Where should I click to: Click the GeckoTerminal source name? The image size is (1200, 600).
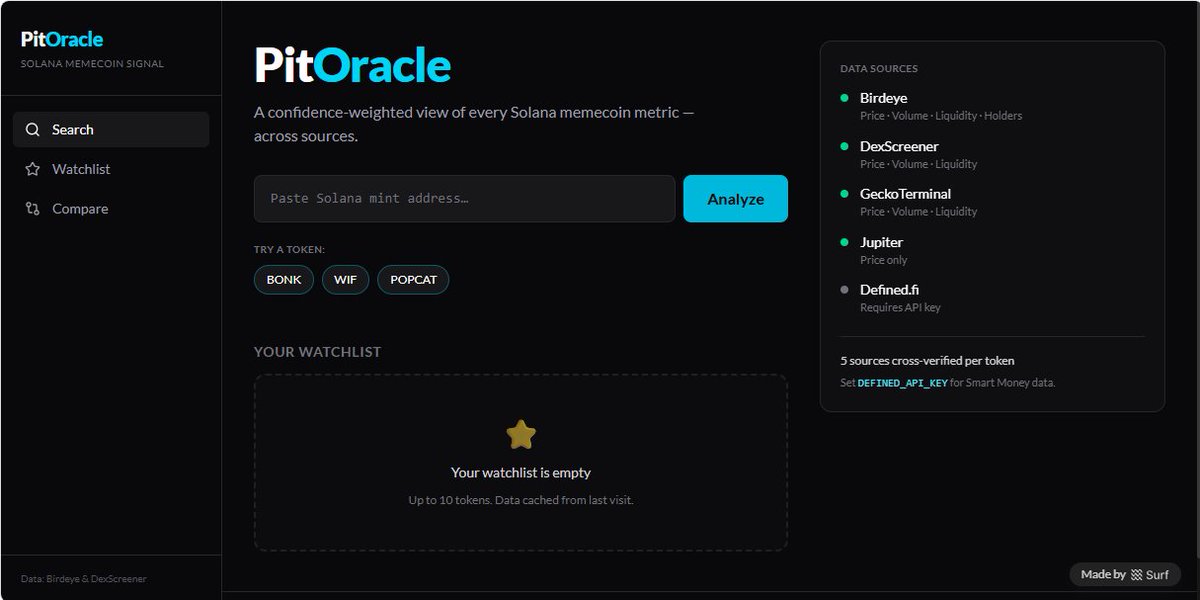(x=905, y=194)
